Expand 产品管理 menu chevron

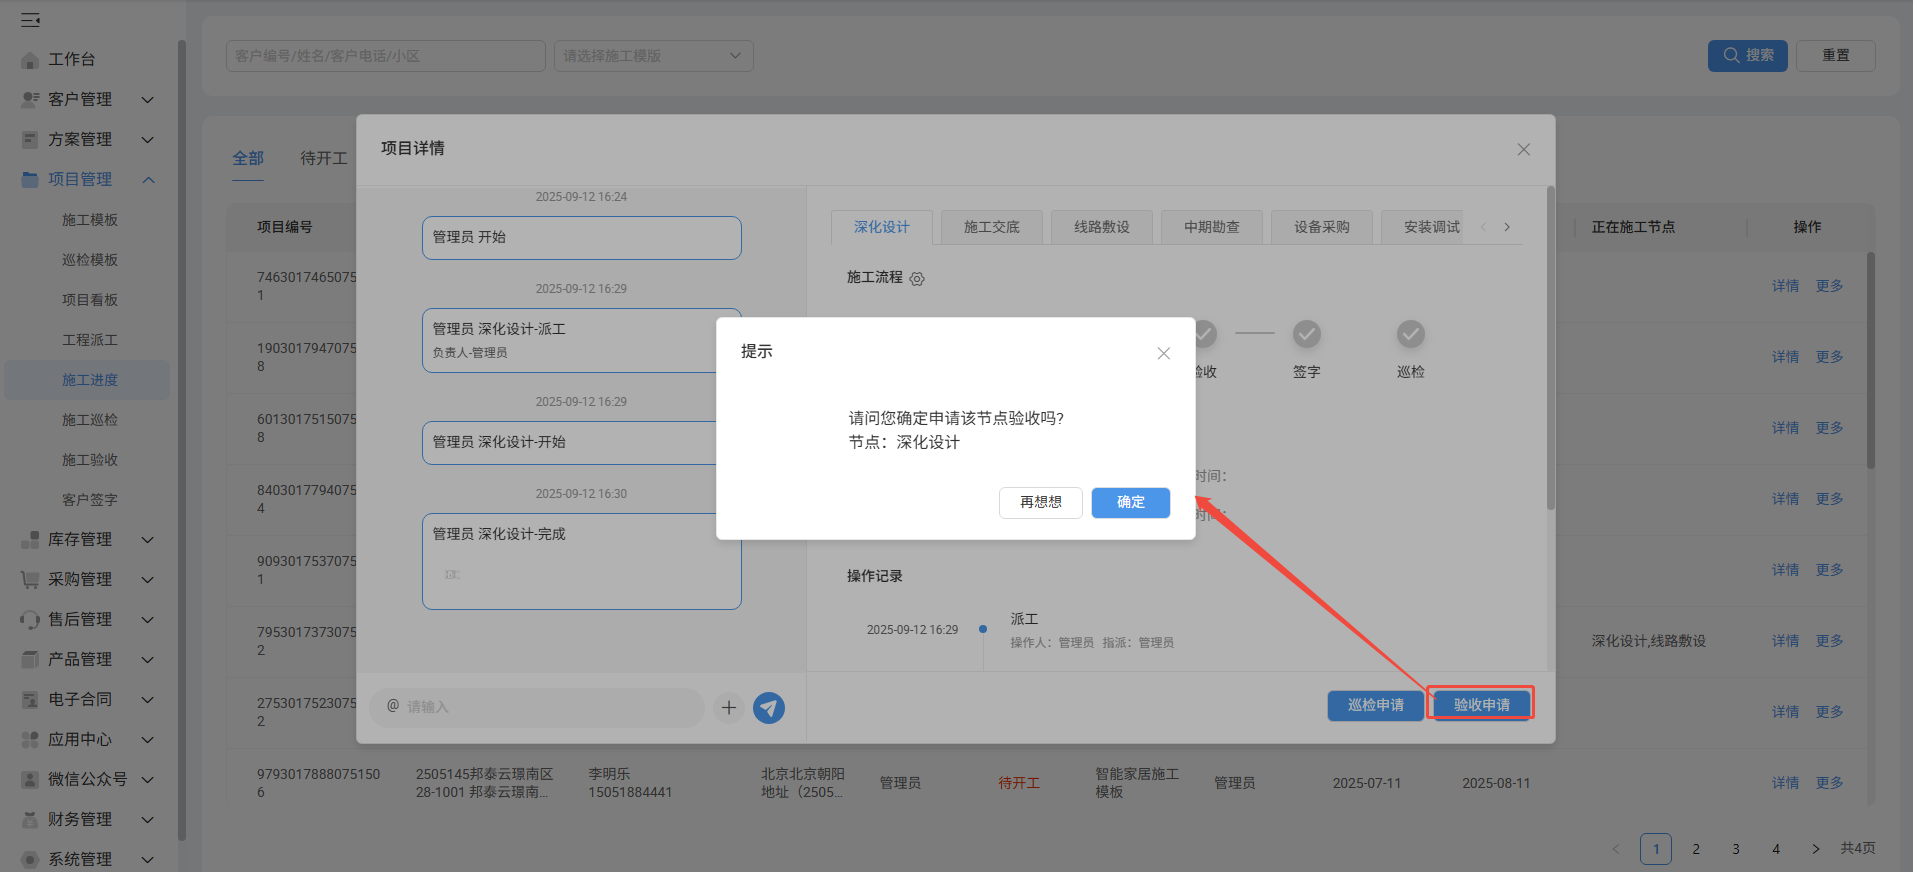pos(148,660)
